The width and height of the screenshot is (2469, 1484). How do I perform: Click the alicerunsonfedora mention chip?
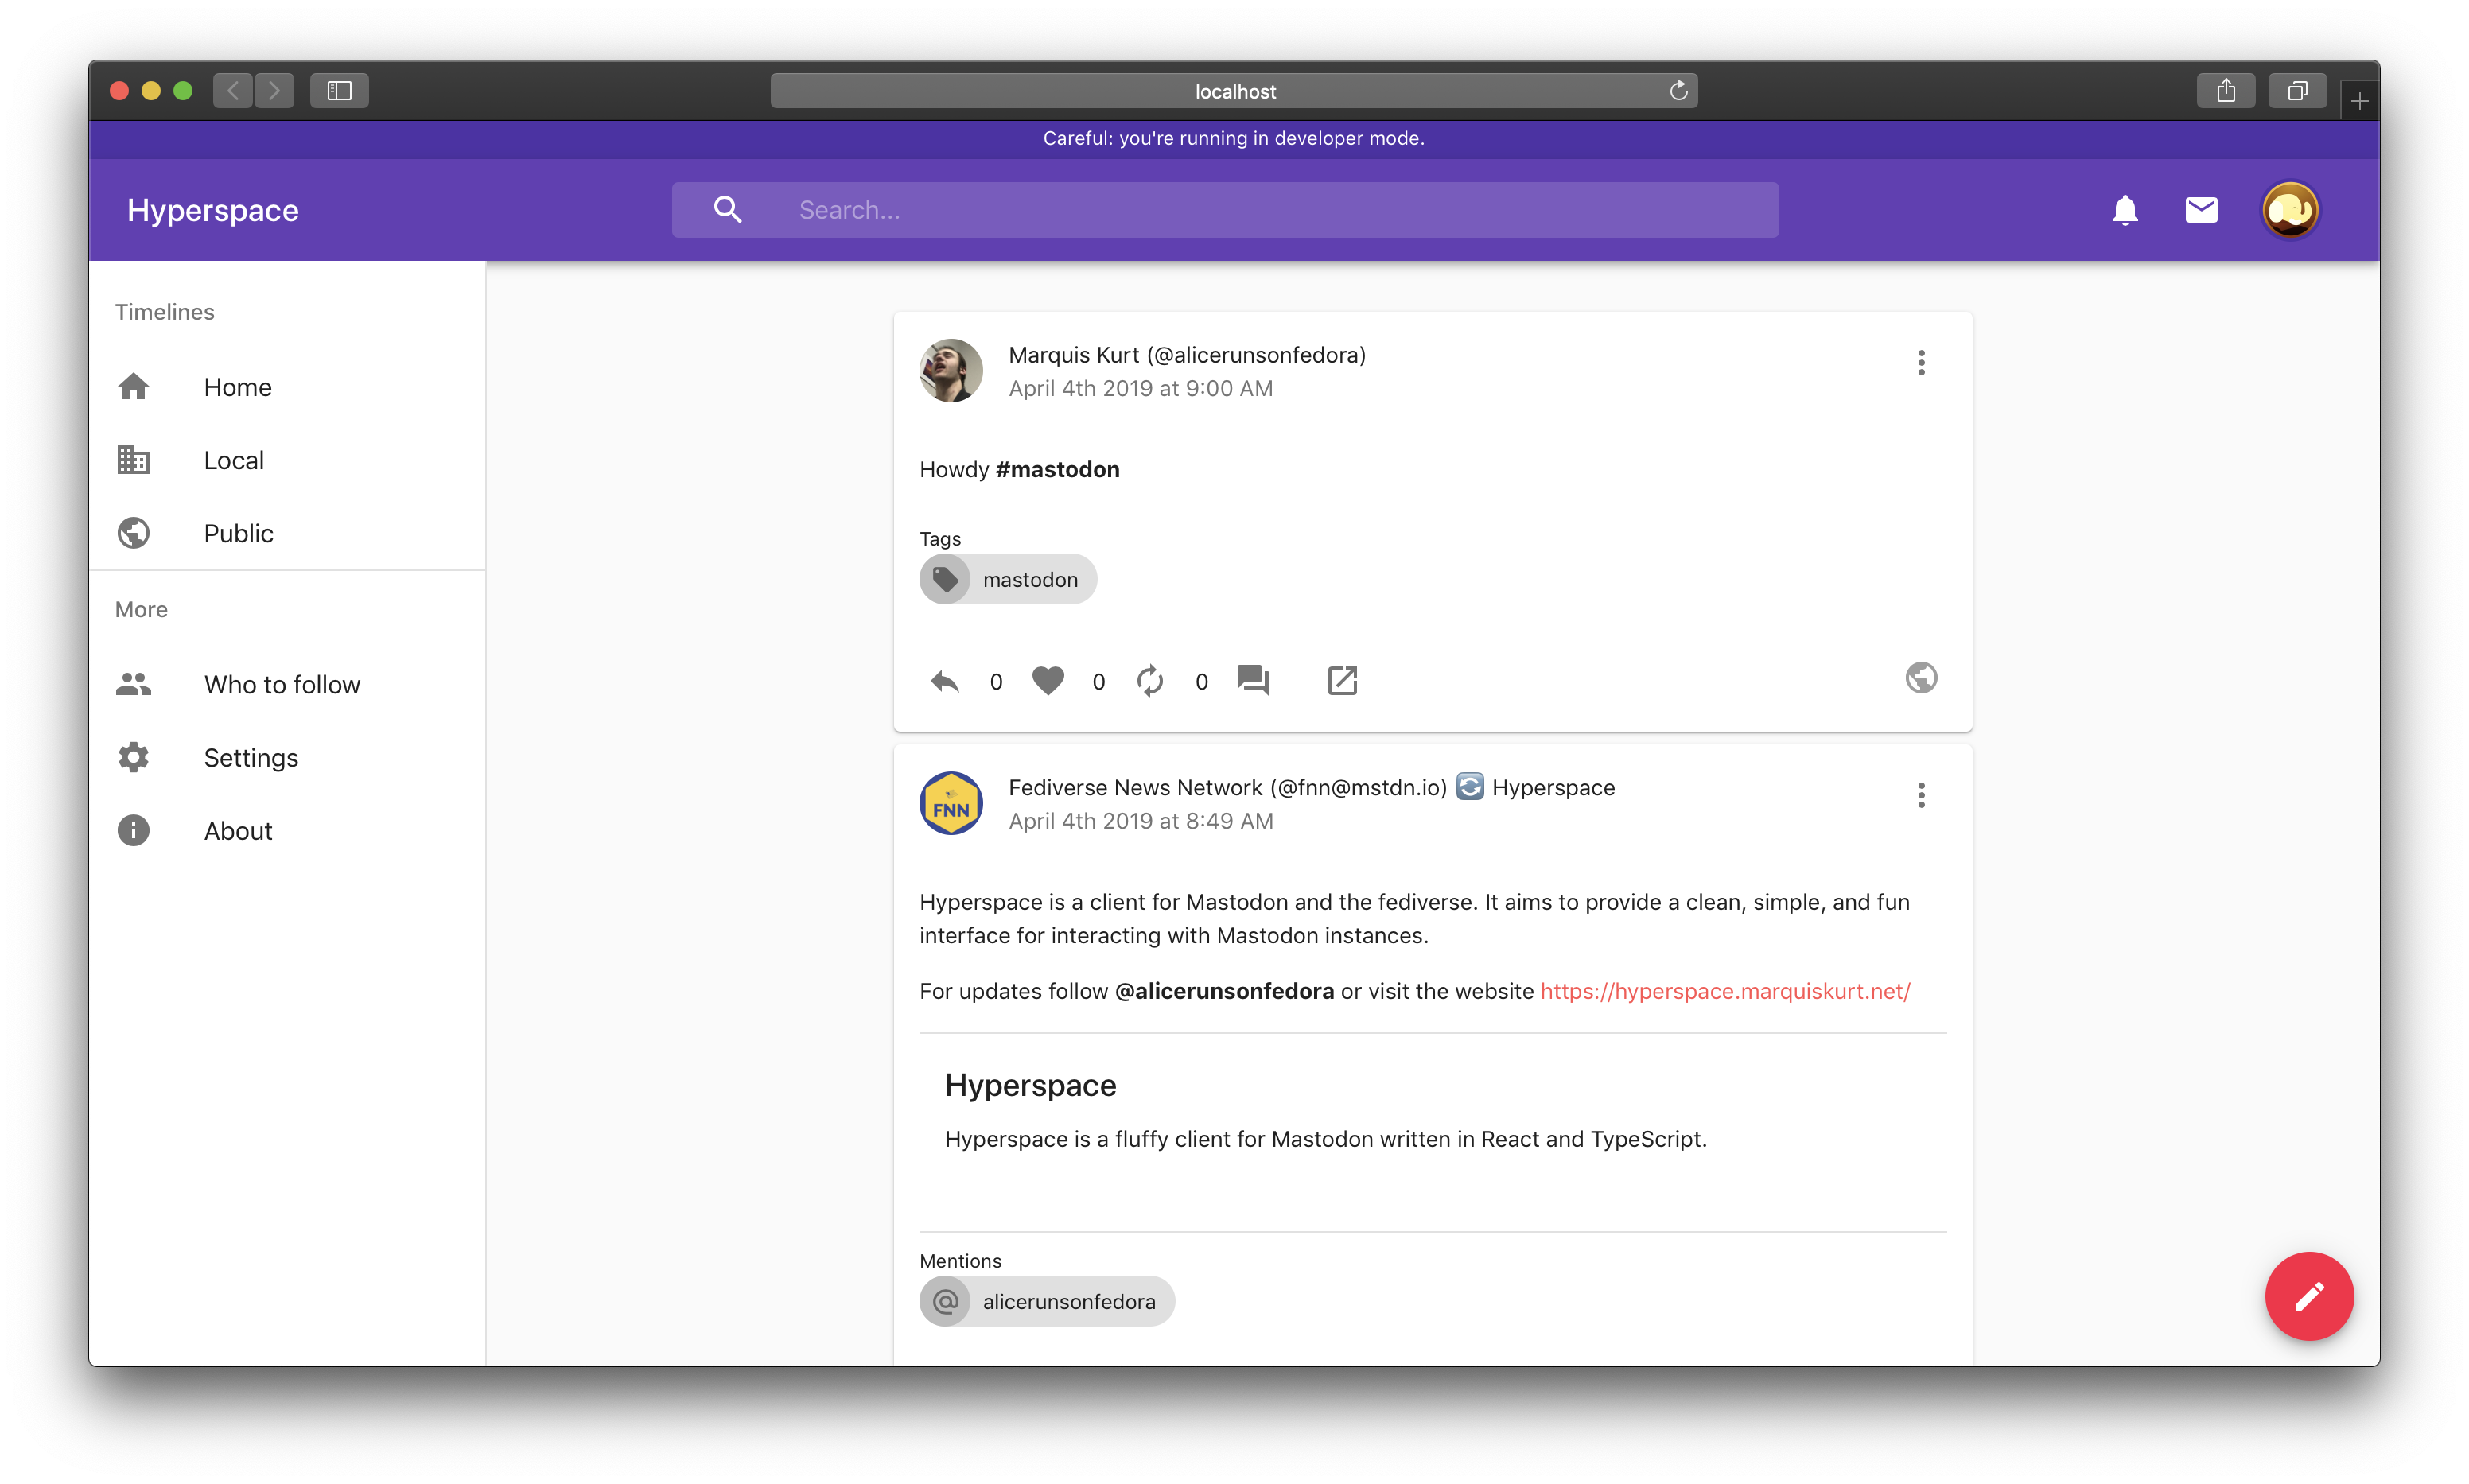click(1047, 1301)
